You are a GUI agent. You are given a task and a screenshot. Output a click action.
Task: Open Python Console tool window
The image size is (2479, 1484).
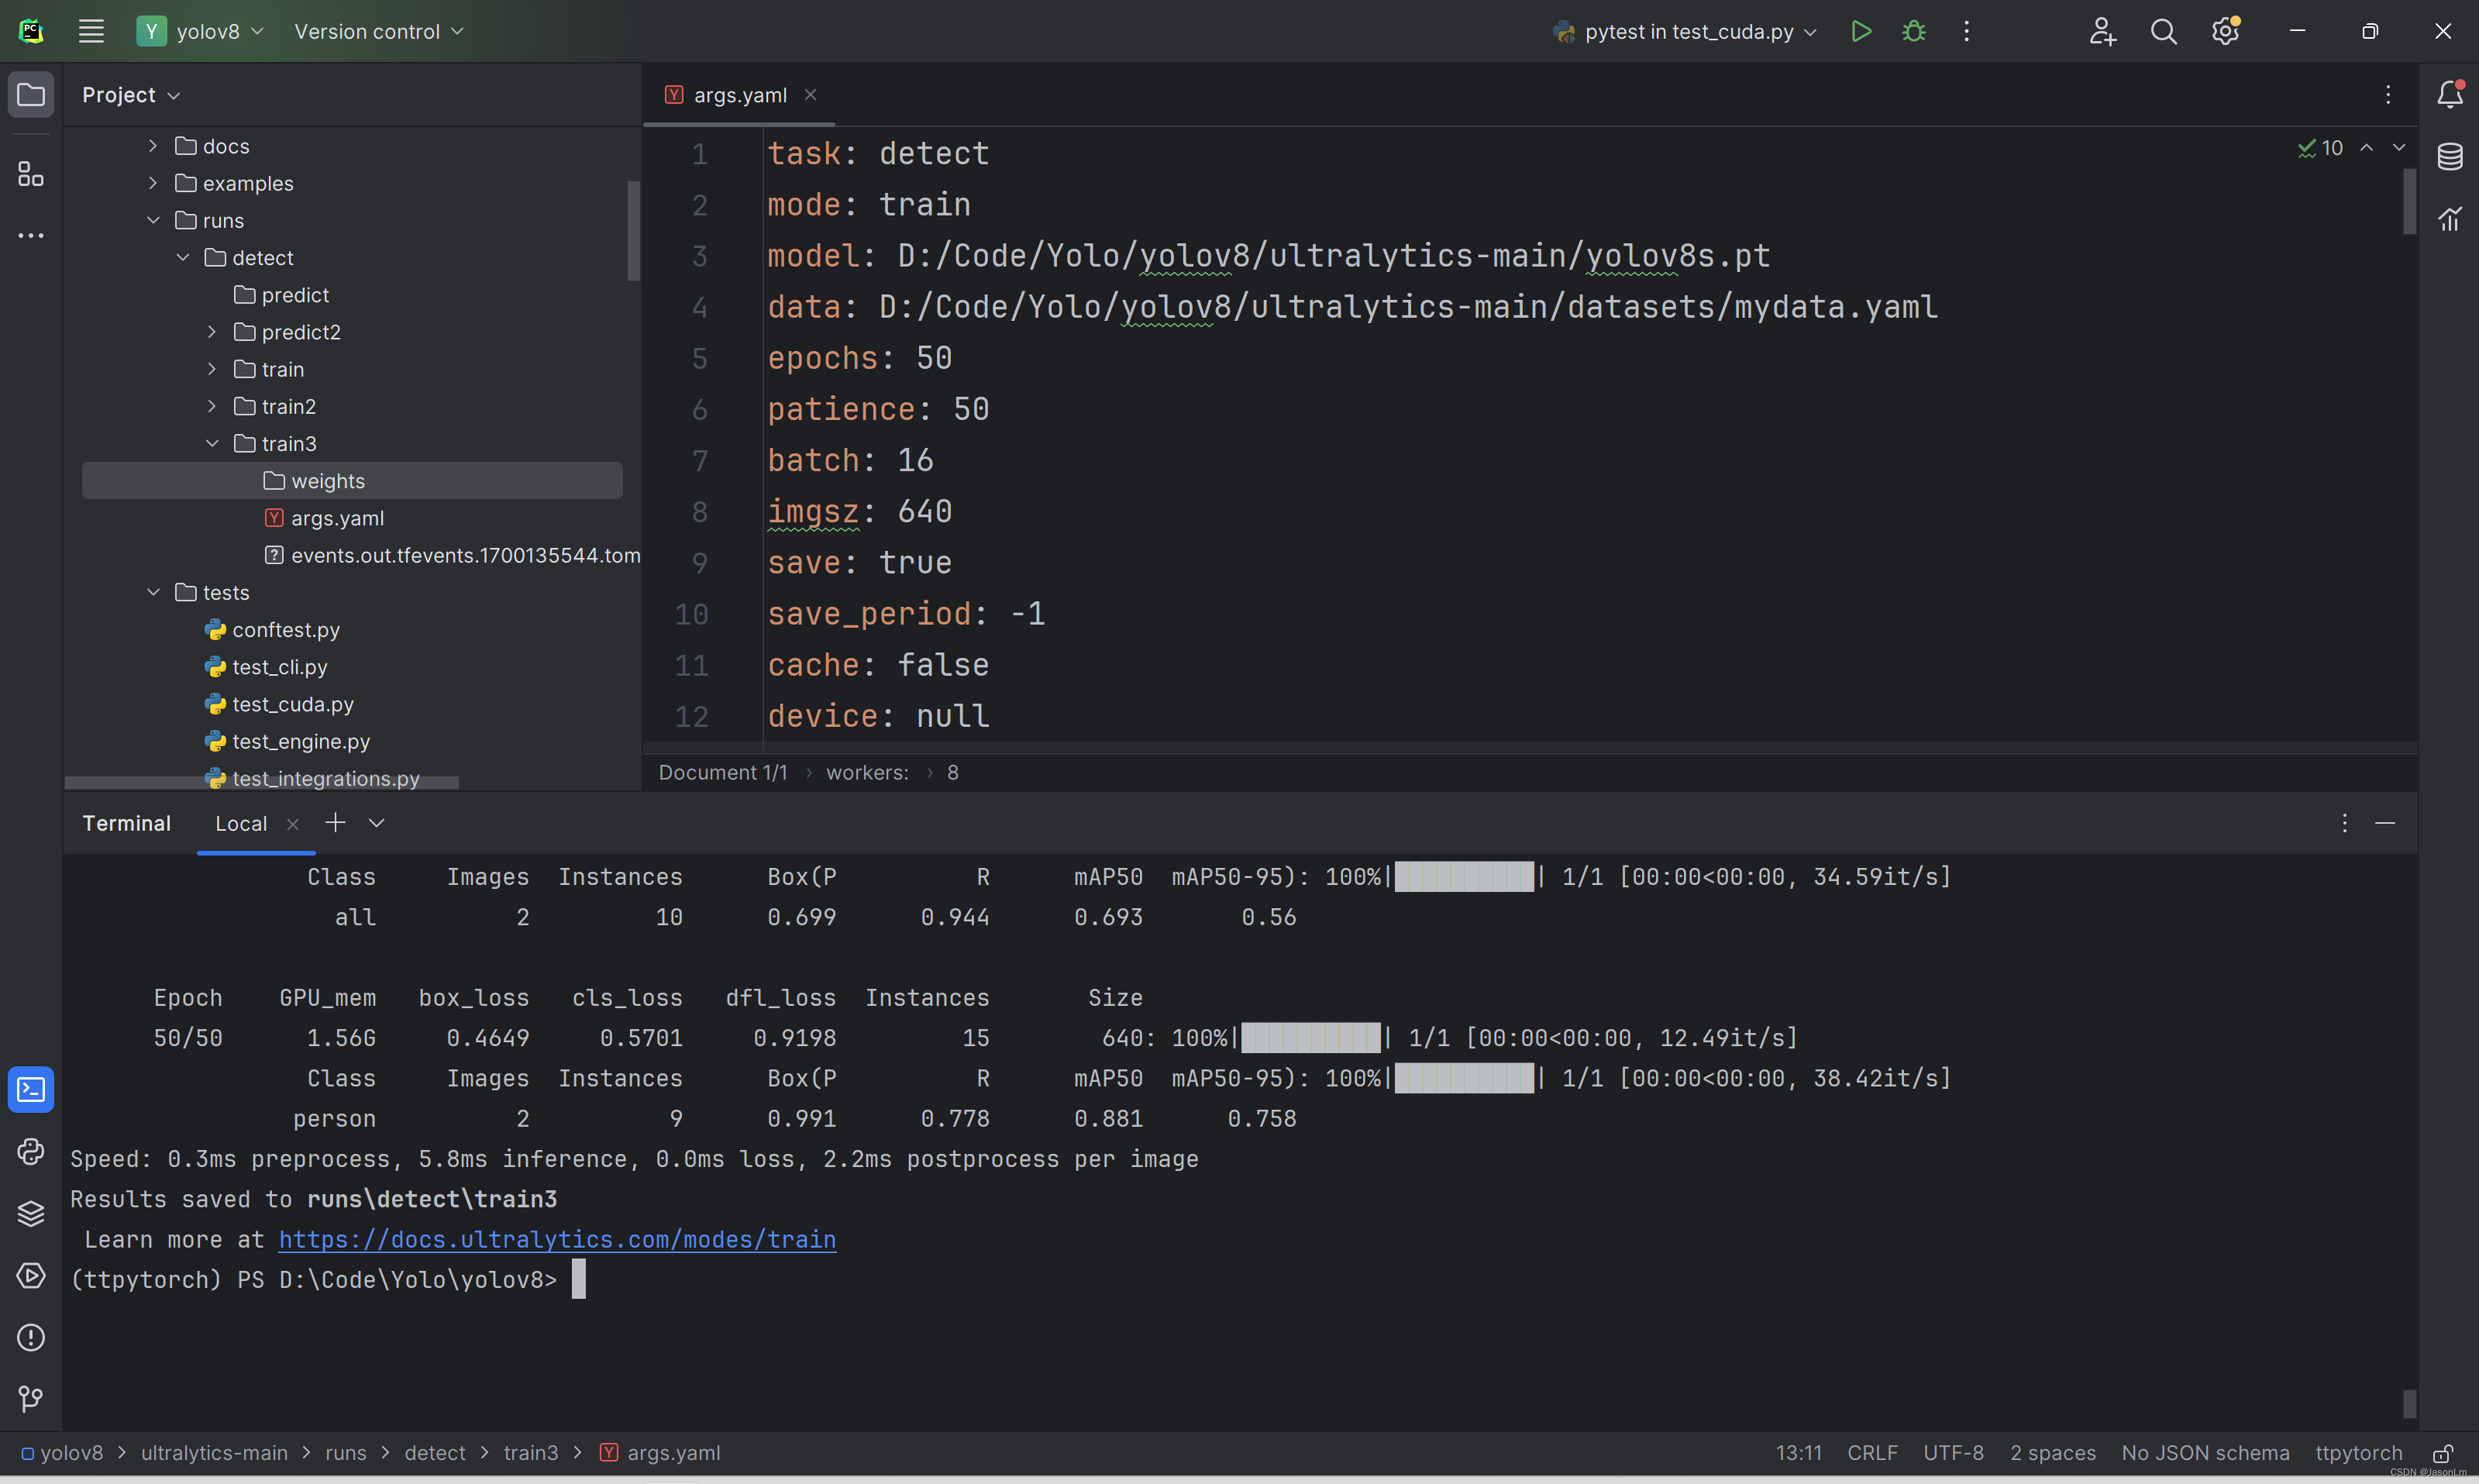pyautogui.click(x=31, y=1151)
